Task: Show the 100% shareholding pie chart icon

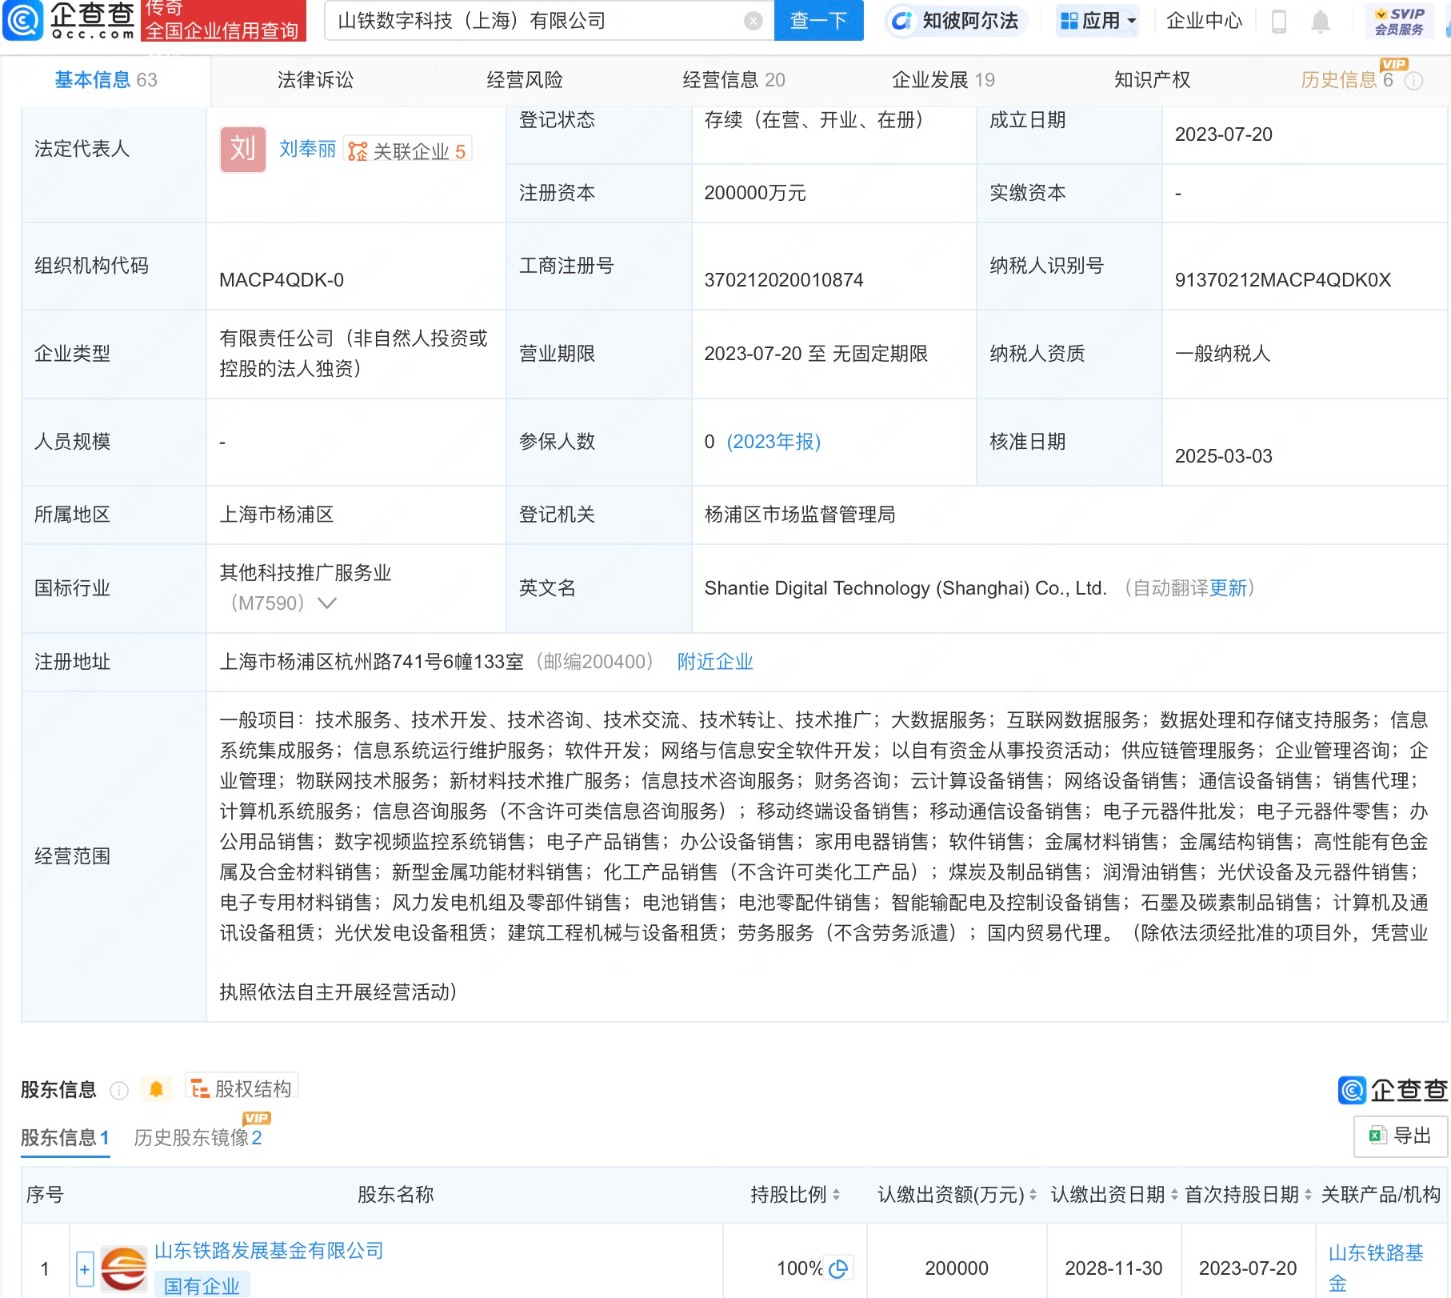Action: coord(839,1268)
